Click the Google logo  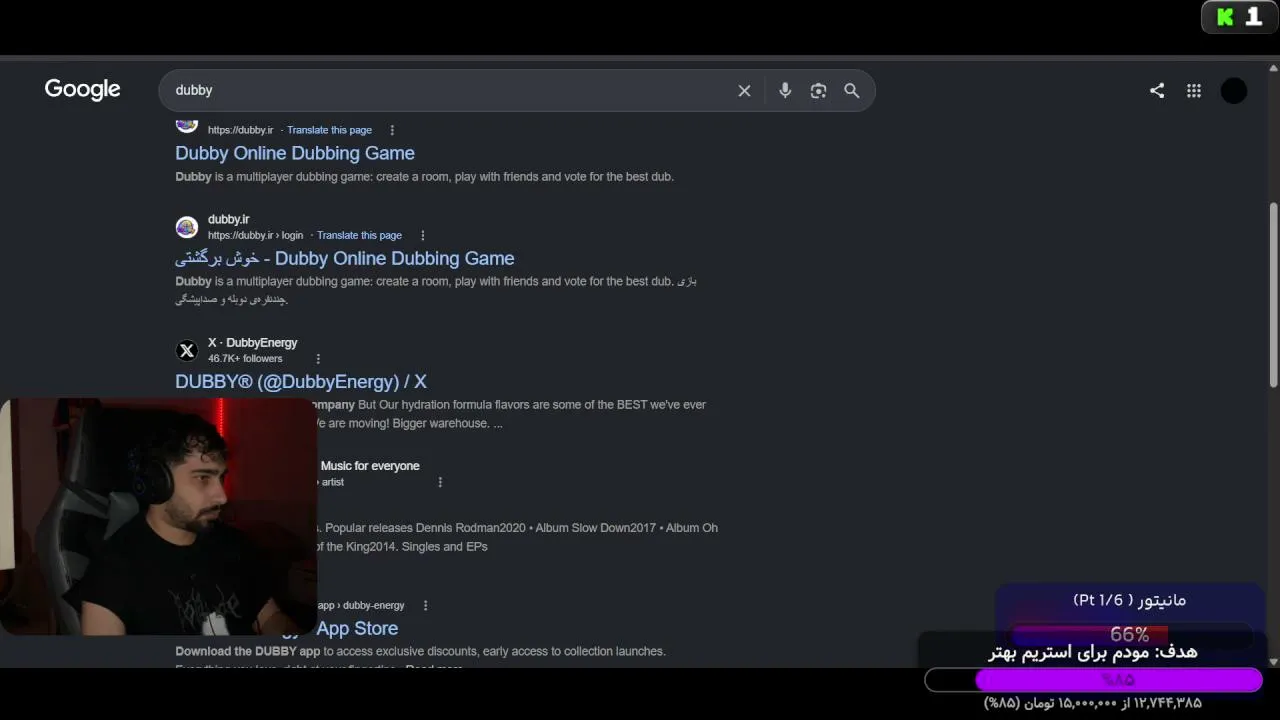coord(82,90)
